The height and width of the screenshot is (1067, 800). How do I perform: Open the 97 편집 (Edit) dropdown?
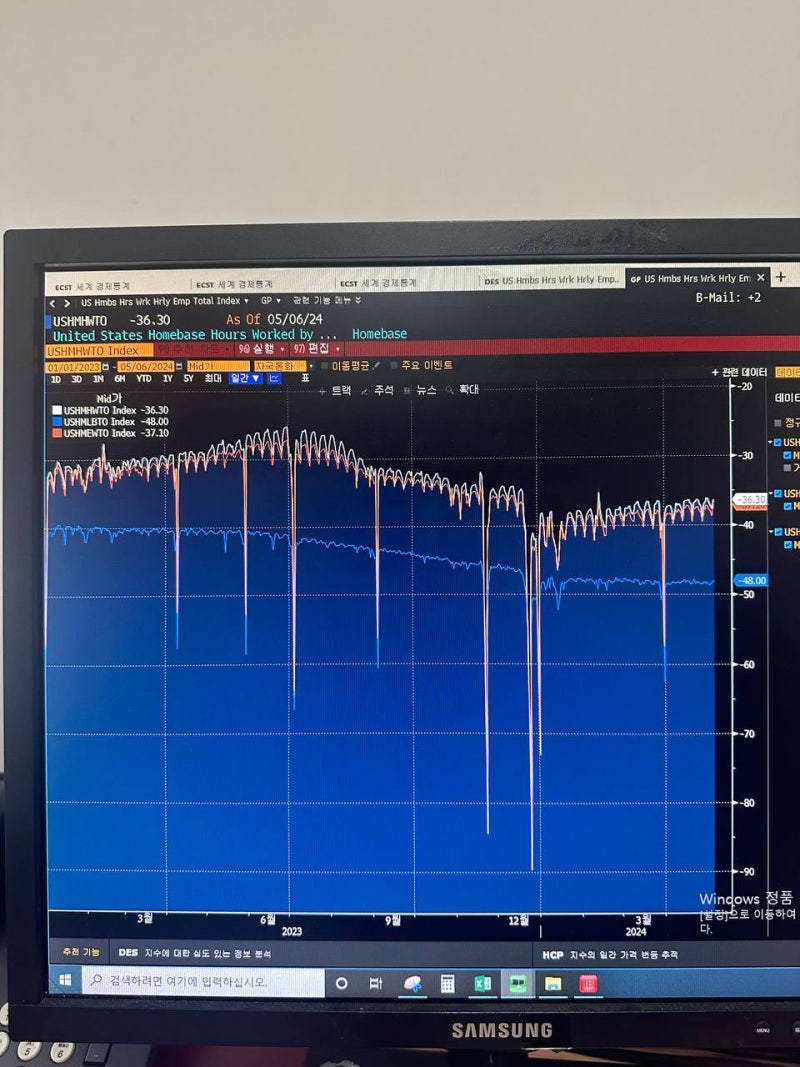click(316, 348)
